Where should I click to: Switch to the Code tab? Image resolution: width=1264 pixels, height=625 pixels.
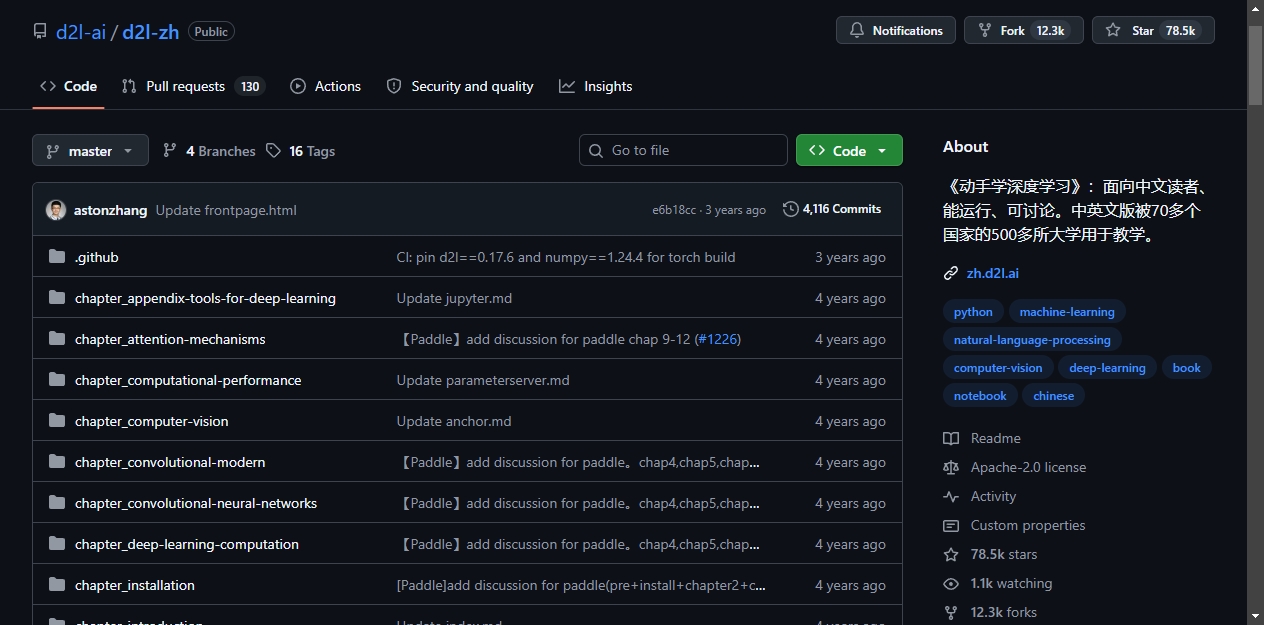click(68, 86)
